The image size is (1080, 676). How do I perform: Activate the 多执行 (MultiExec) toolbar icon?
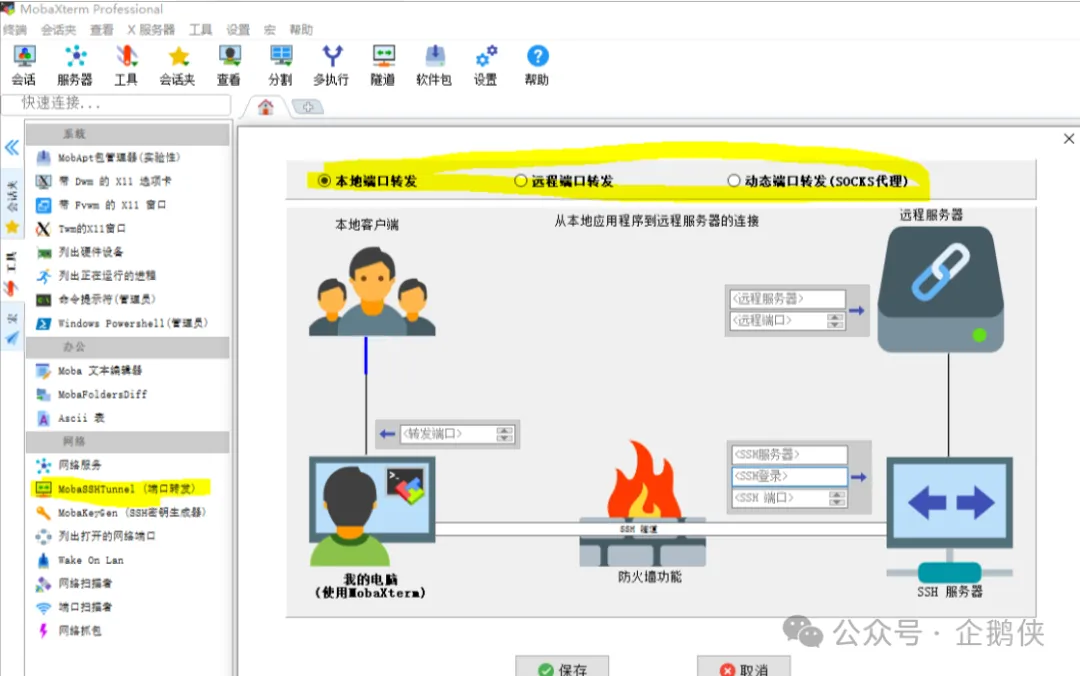pyautogui.click(x=331, y=65)
